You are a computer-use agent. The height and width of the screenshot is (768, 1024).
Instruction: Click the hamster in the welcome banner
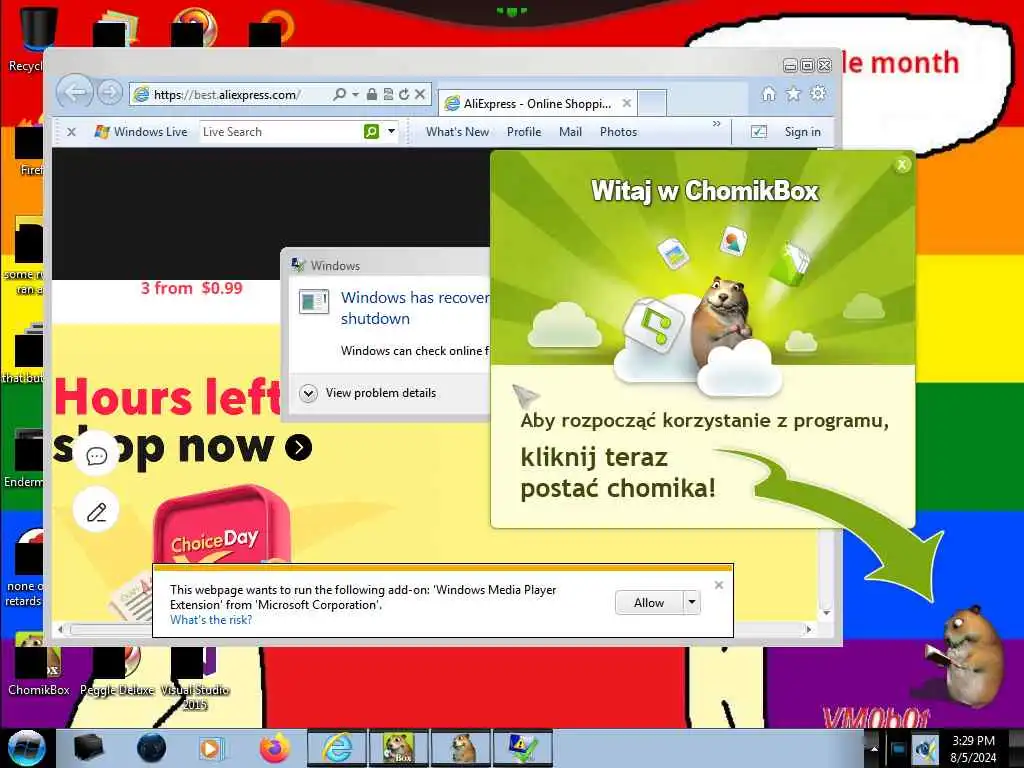pyautogui.click(x=721, y=320)
